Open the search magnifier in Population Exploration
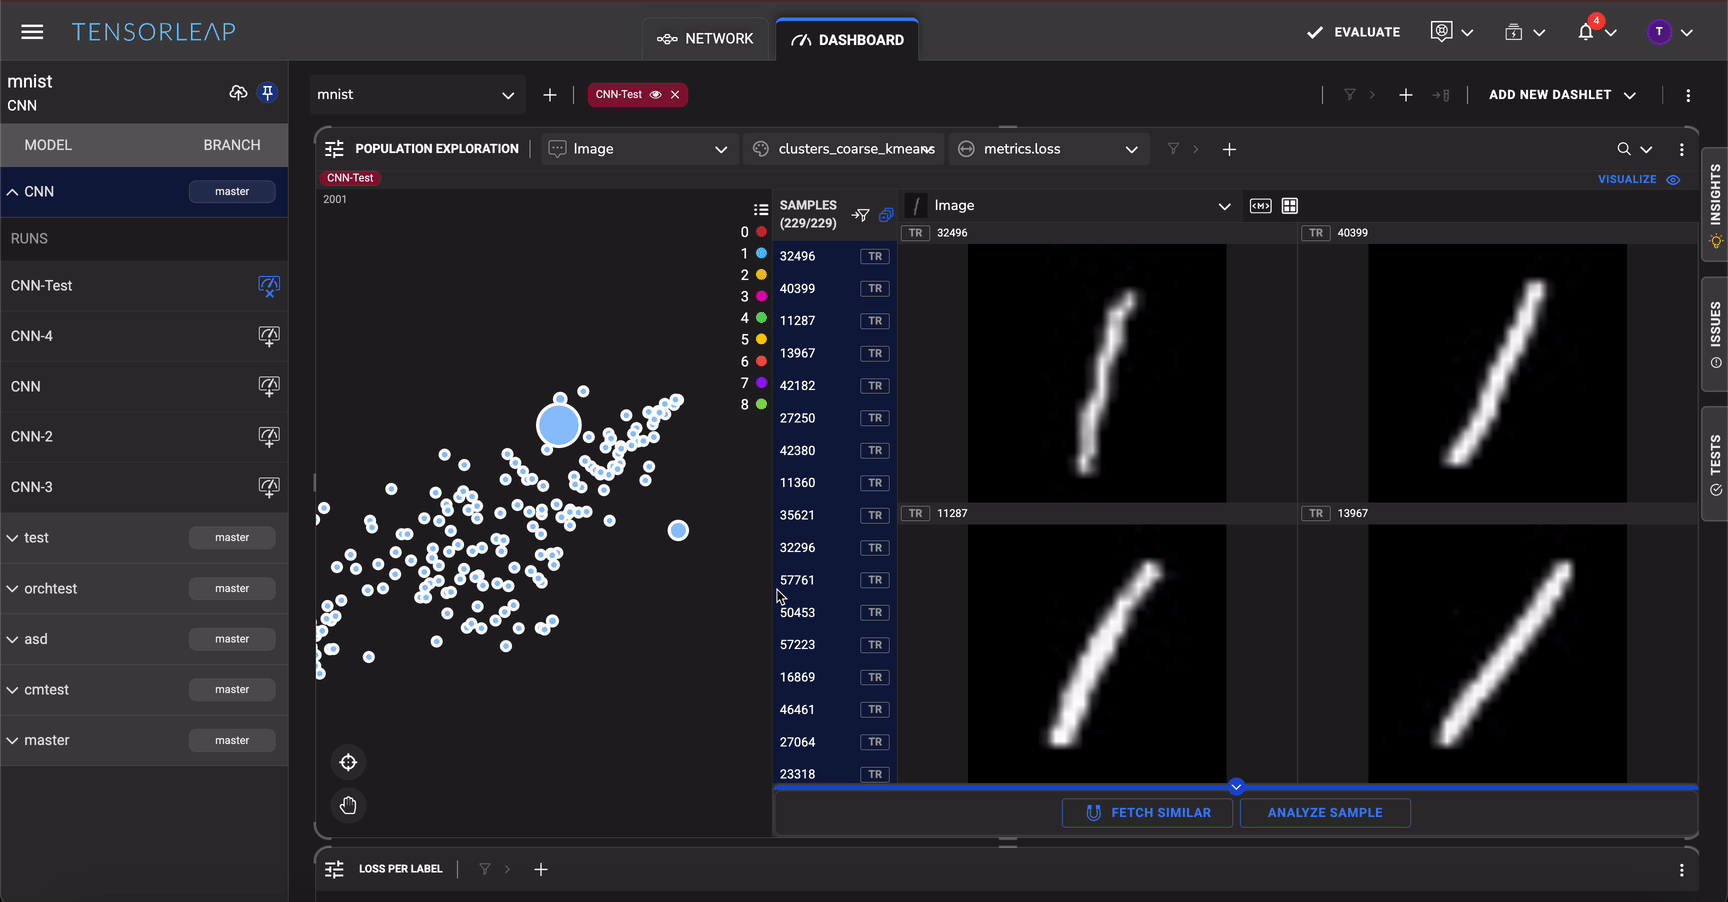 tap(1624, 149)
